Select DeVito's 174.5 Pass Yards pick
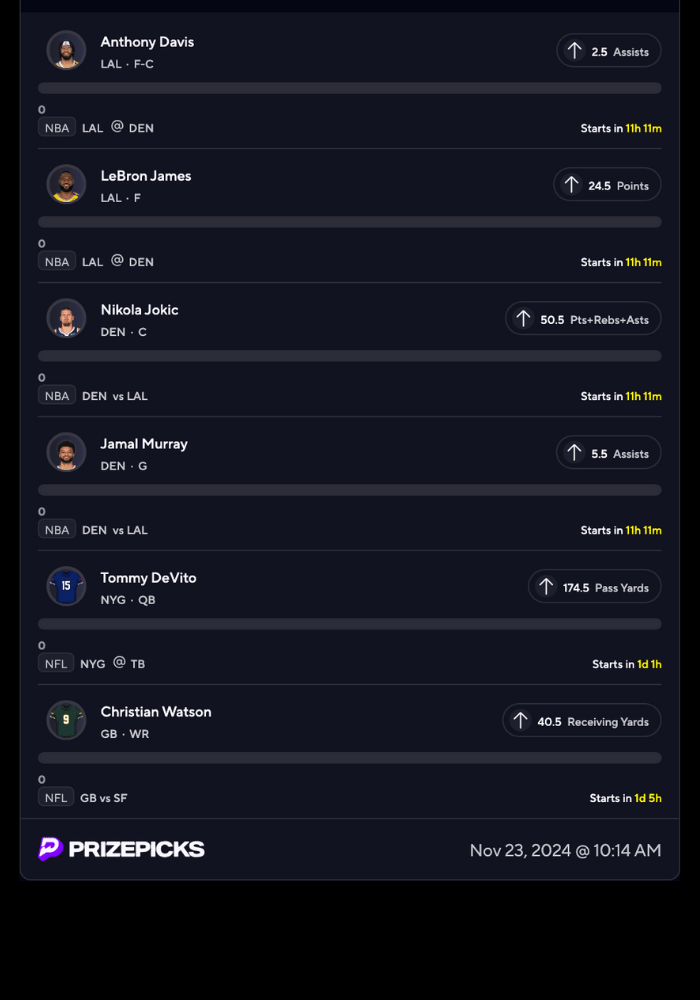Image resolution: width=700 pixels, height=1000 pixels. (594, 587)
